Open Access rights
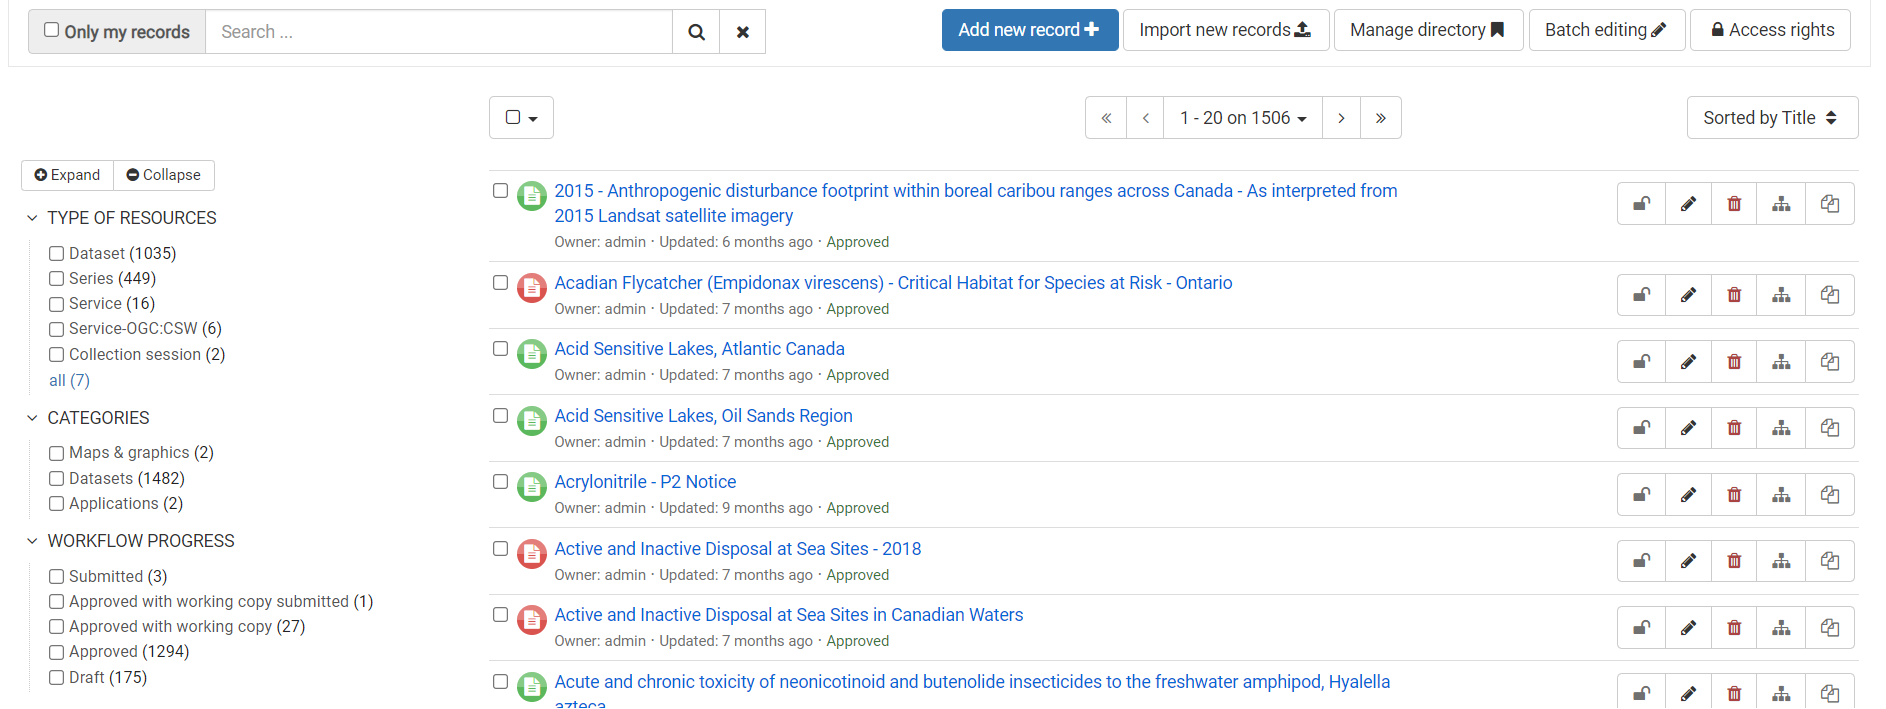The width and height of the screenshot is (1886, 709). [1770, 30]
